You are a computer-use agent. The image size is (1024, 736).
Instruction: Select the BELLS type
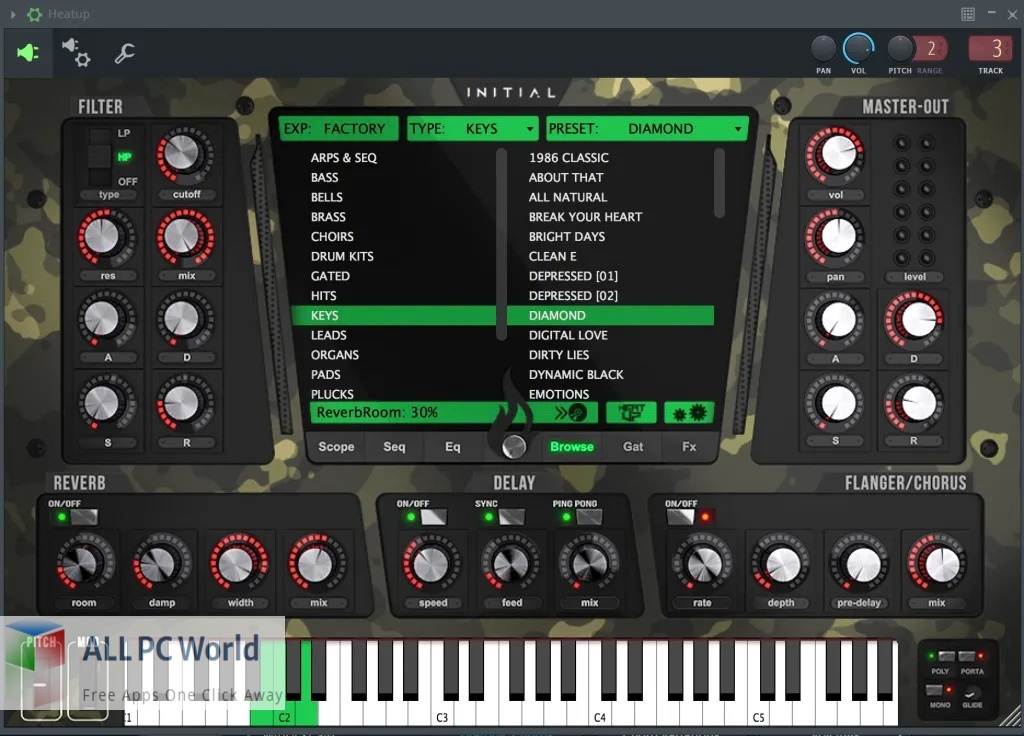coord(327,197)
